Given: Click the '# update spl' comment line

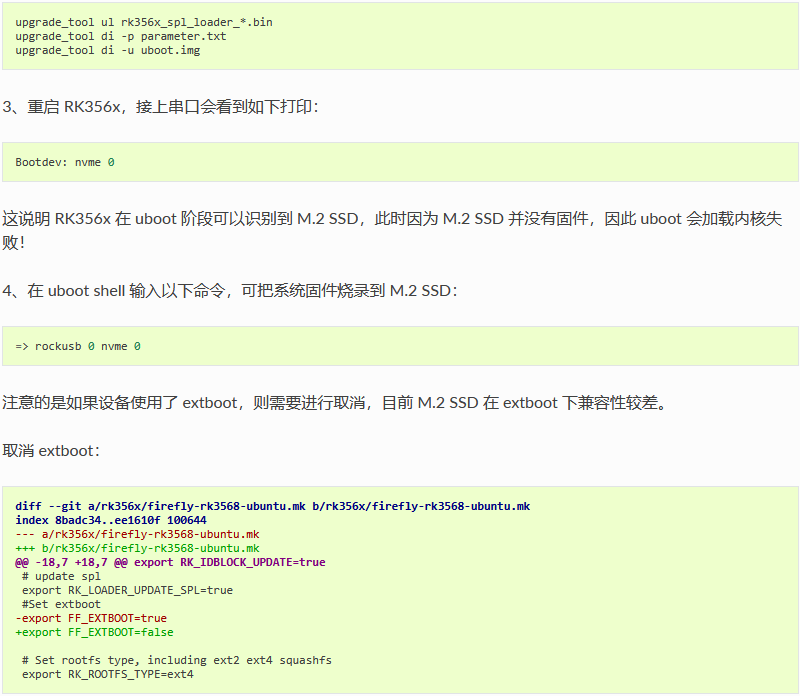Looking at the screenshot, I should (61, 576).
